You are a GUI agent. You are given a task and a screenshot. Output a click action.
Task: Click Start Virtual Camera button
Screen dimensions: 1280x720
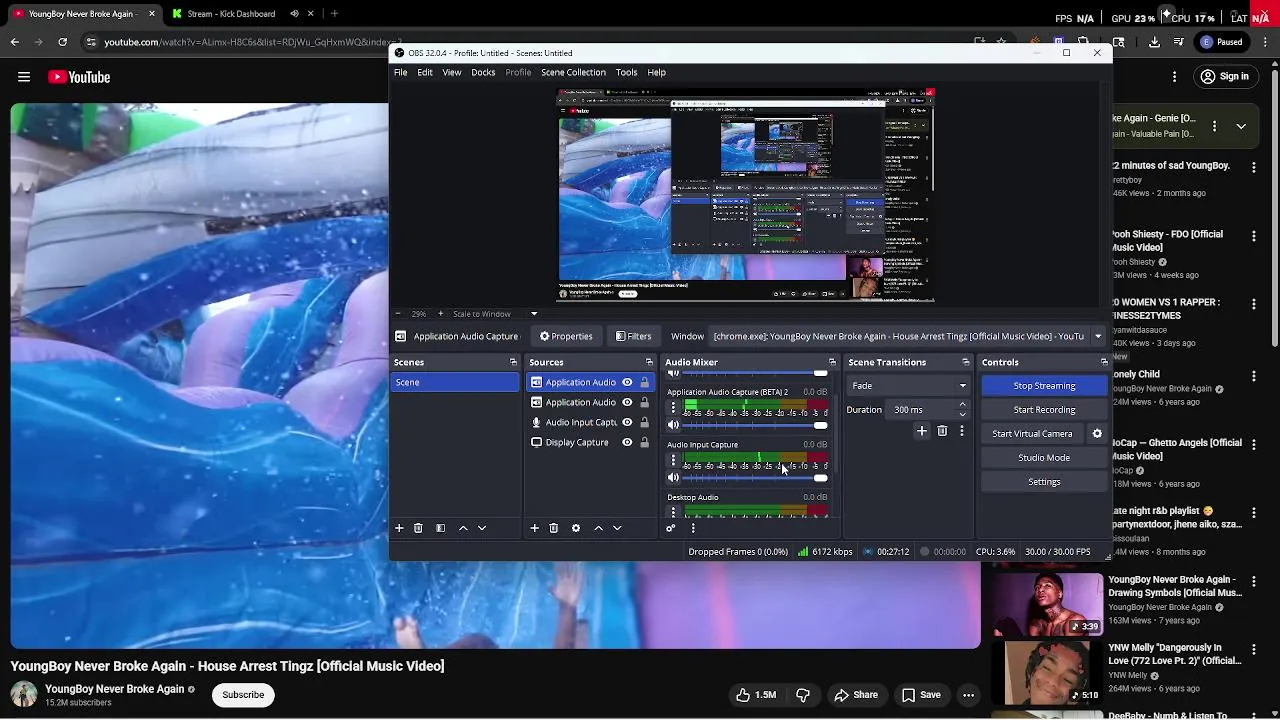click(1032, 434)
